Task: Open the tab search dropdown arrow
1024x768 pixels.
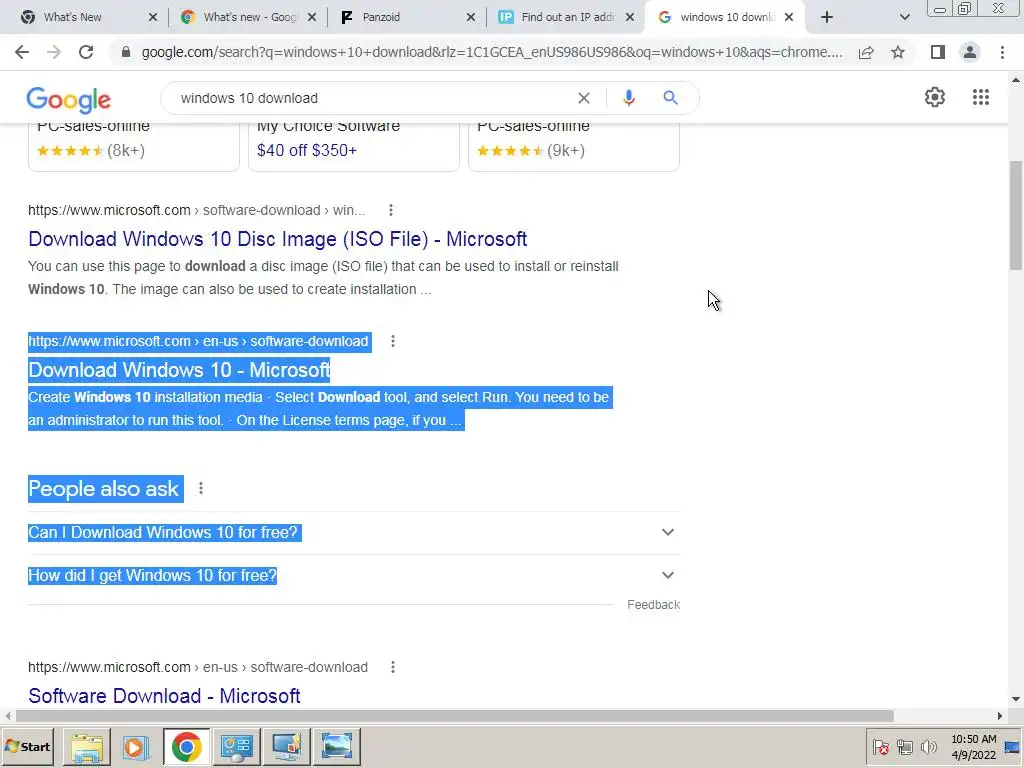Action: (904, 17)
